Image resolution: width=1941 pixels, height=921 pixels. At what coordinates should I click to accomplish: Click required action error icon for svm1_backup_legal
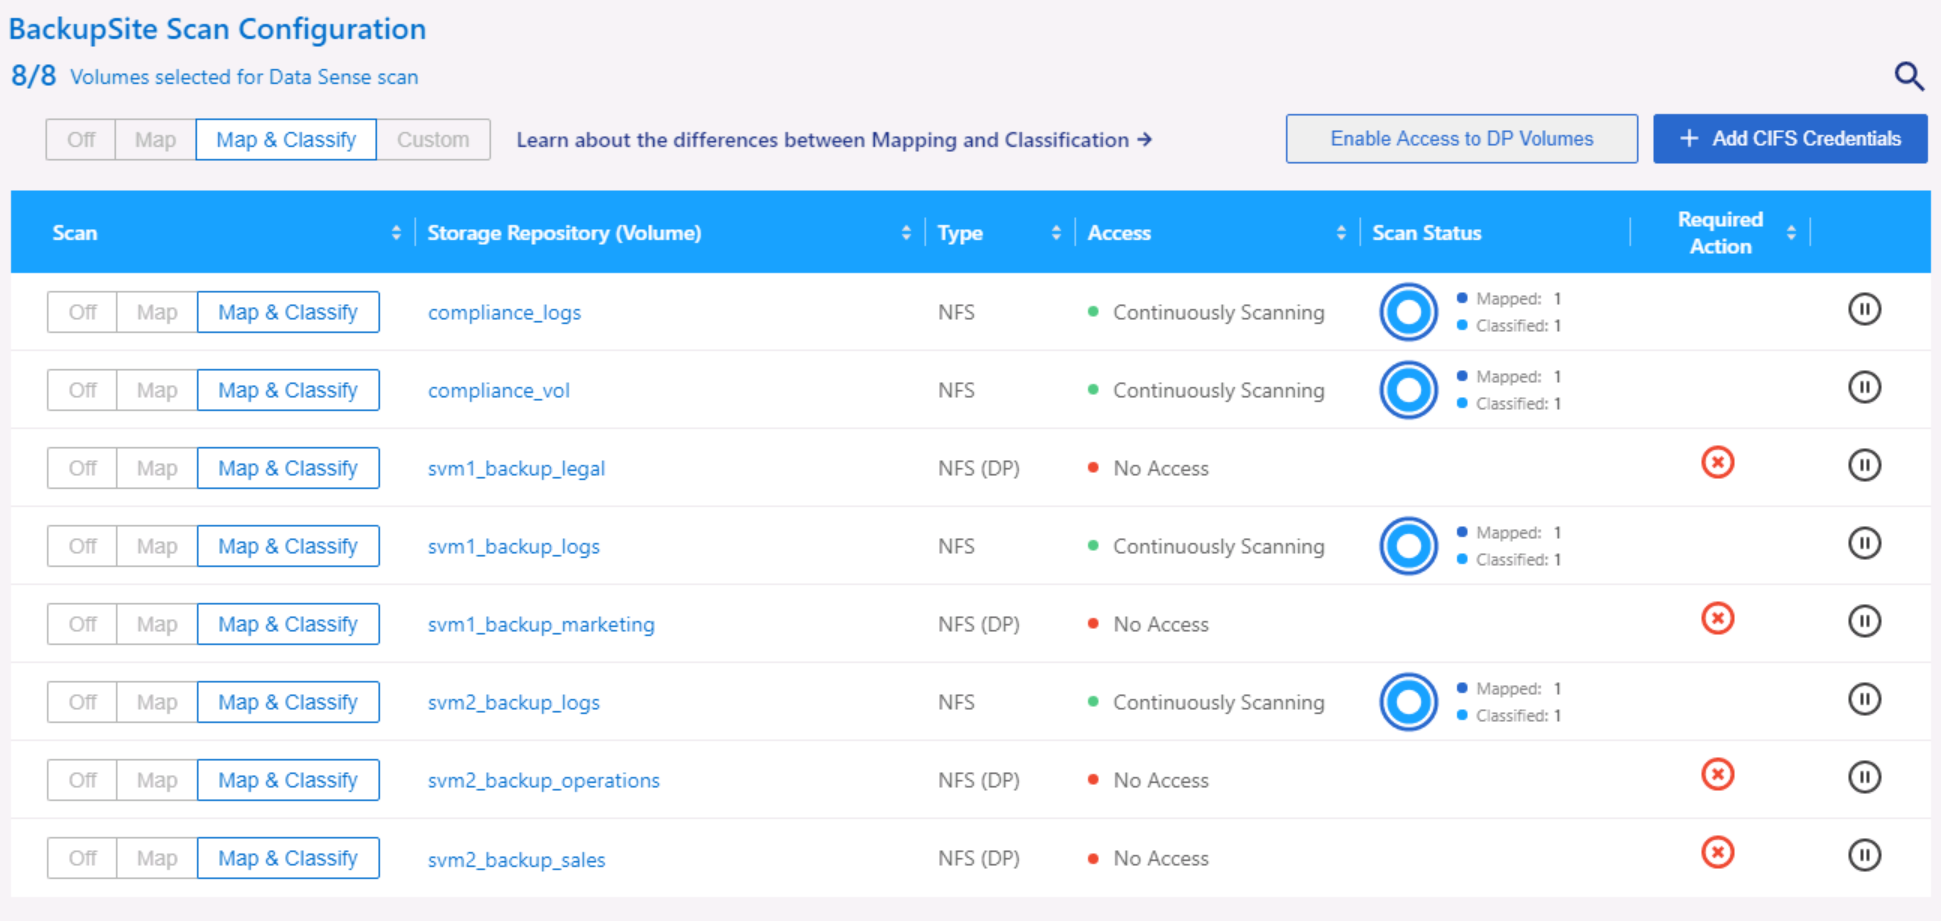(x=1717, y=463)
